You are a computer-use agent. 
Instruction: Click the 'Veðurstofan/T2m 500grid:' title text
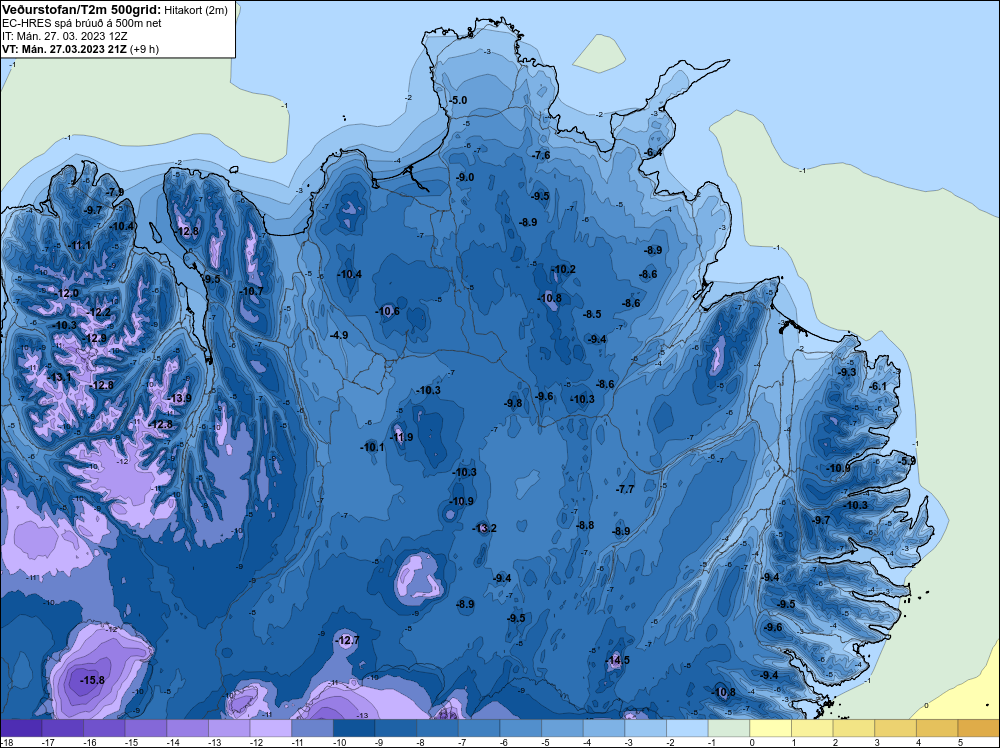[x=82, y=10]
